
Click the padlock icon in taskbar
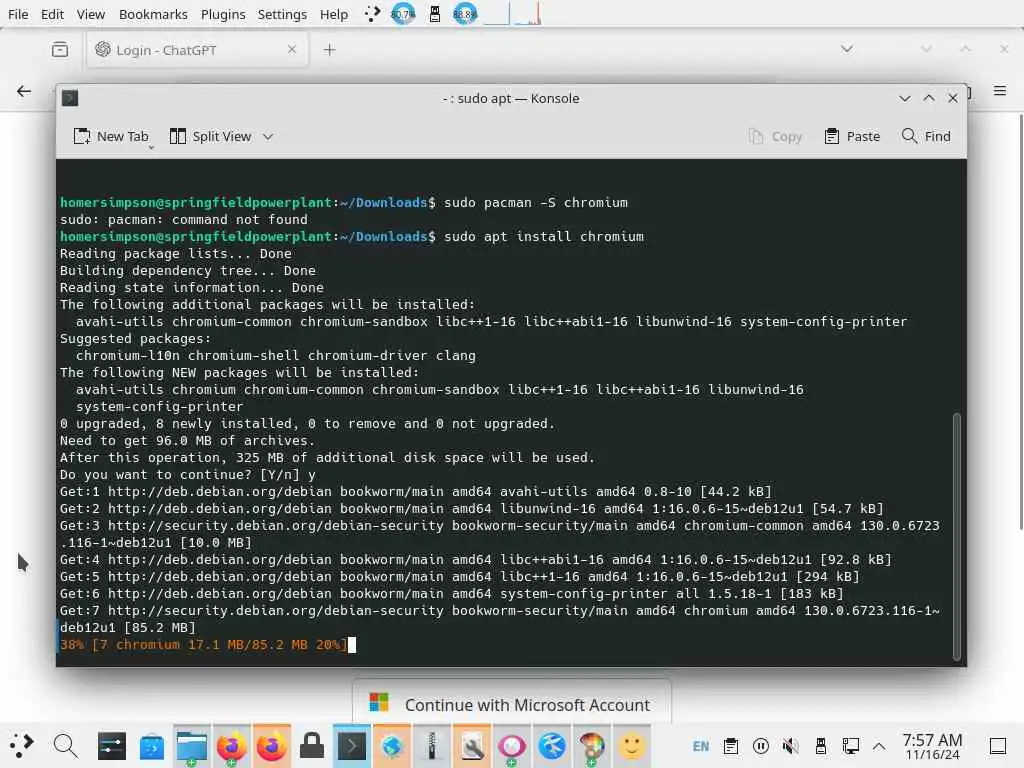312,745
